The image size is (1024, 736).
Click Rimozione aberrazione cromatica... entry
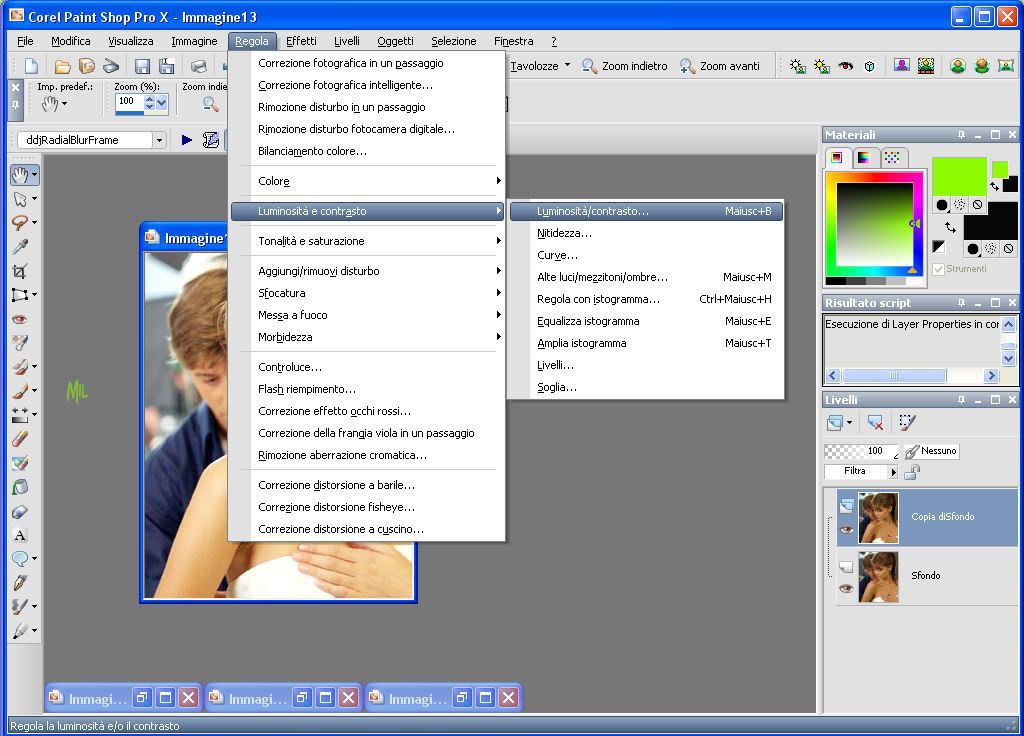point(367,455)
